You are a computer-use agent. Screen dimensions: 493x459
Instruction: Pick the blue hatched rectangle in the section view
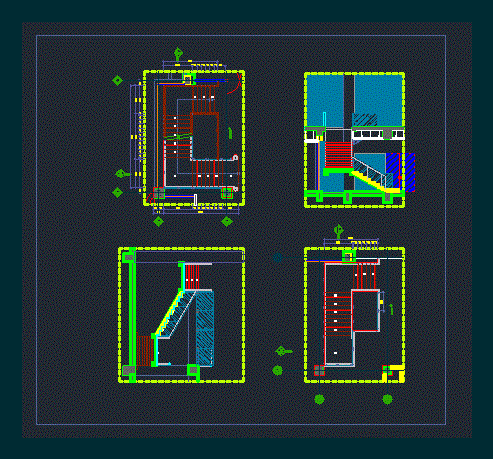pos(400,172)
